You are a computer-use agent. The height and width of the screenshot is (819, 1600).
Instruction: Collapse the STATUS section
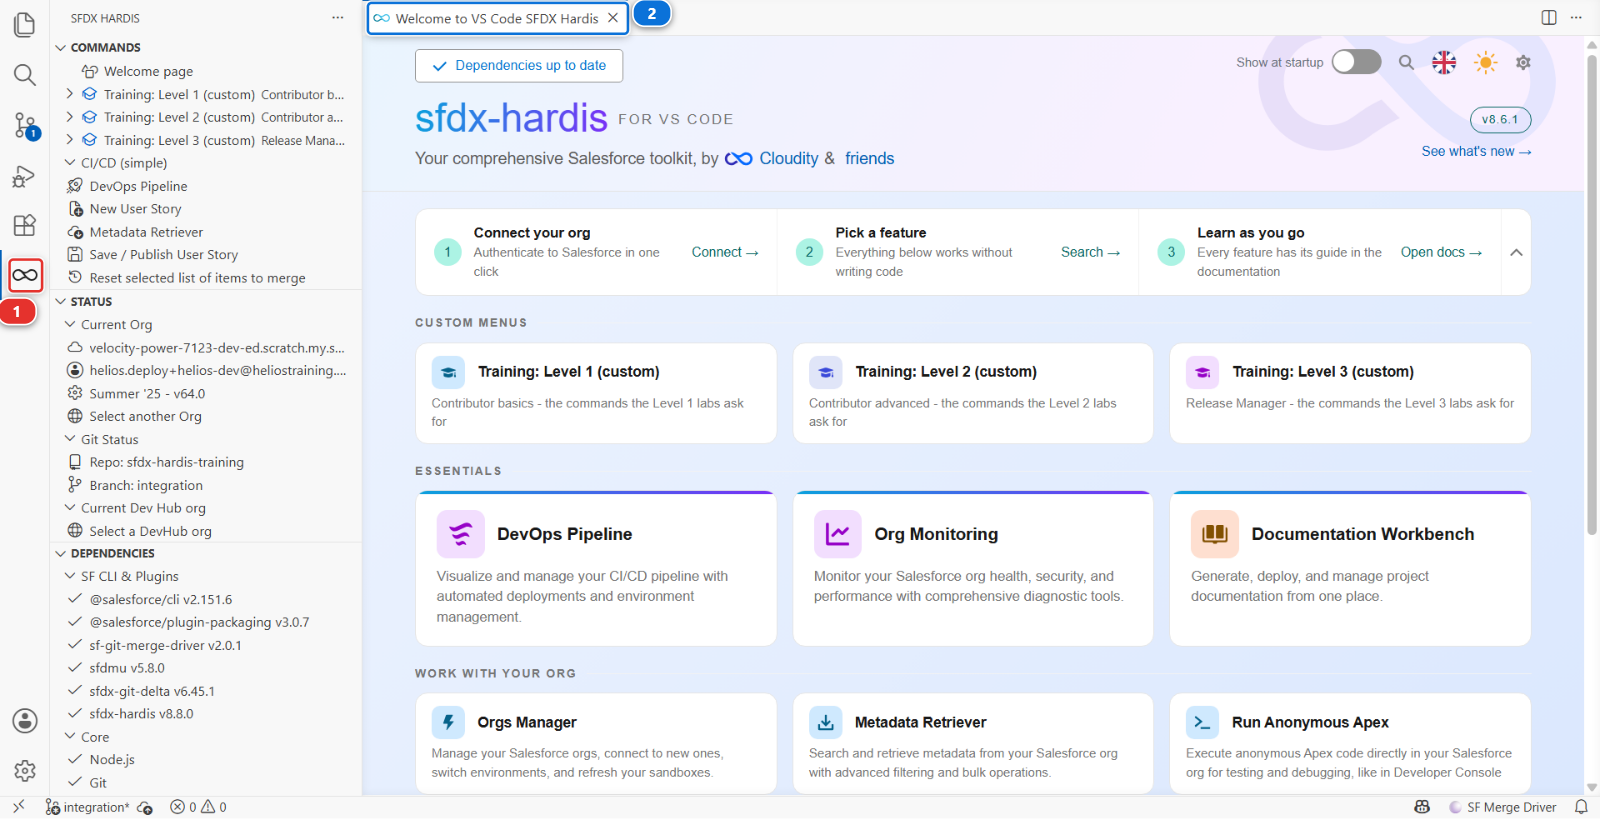61,301
